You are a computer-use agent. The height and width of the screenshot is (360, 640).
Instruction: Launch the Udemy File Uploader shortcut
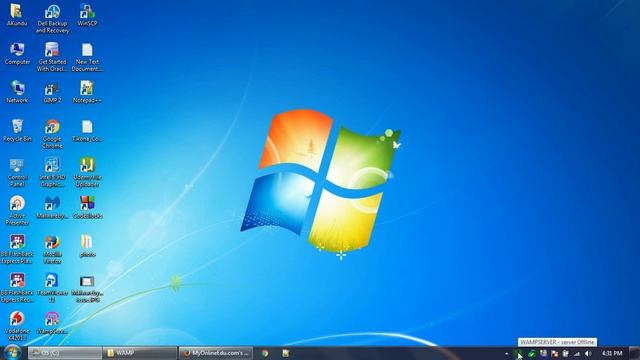point(87,173)
